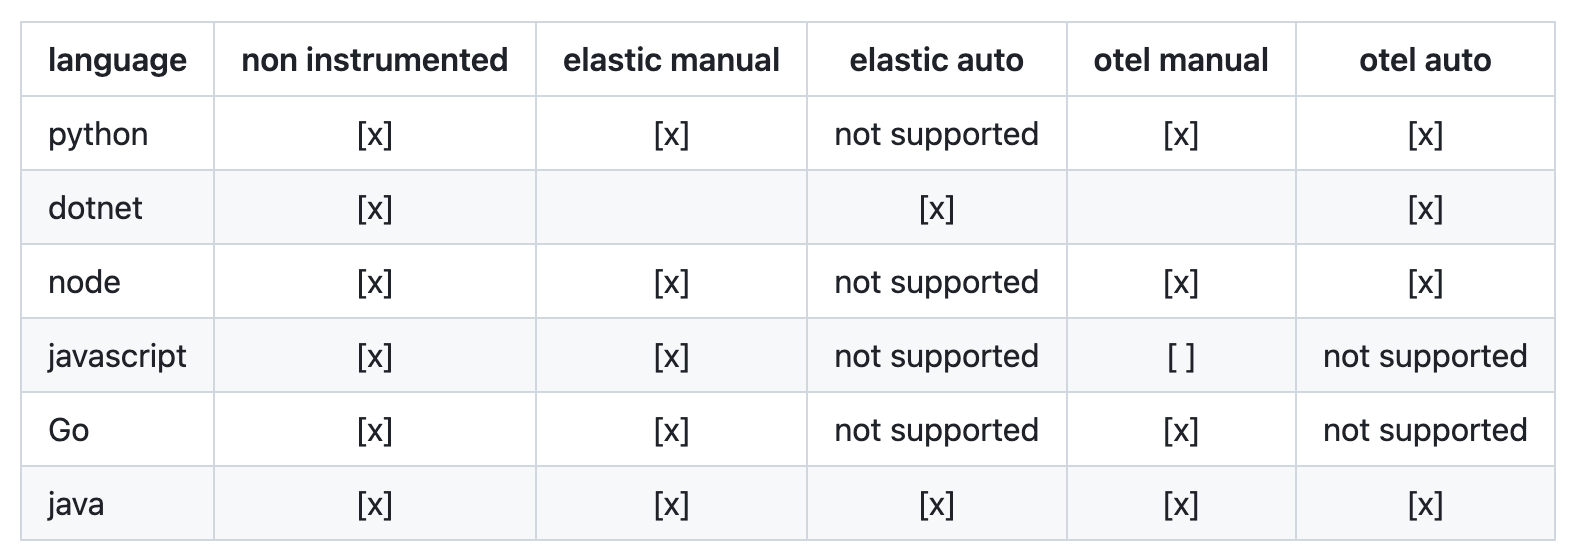Click the otel manual column header
The width and height of the screenshot is (1586, 554).
[x=1181, y=60]
